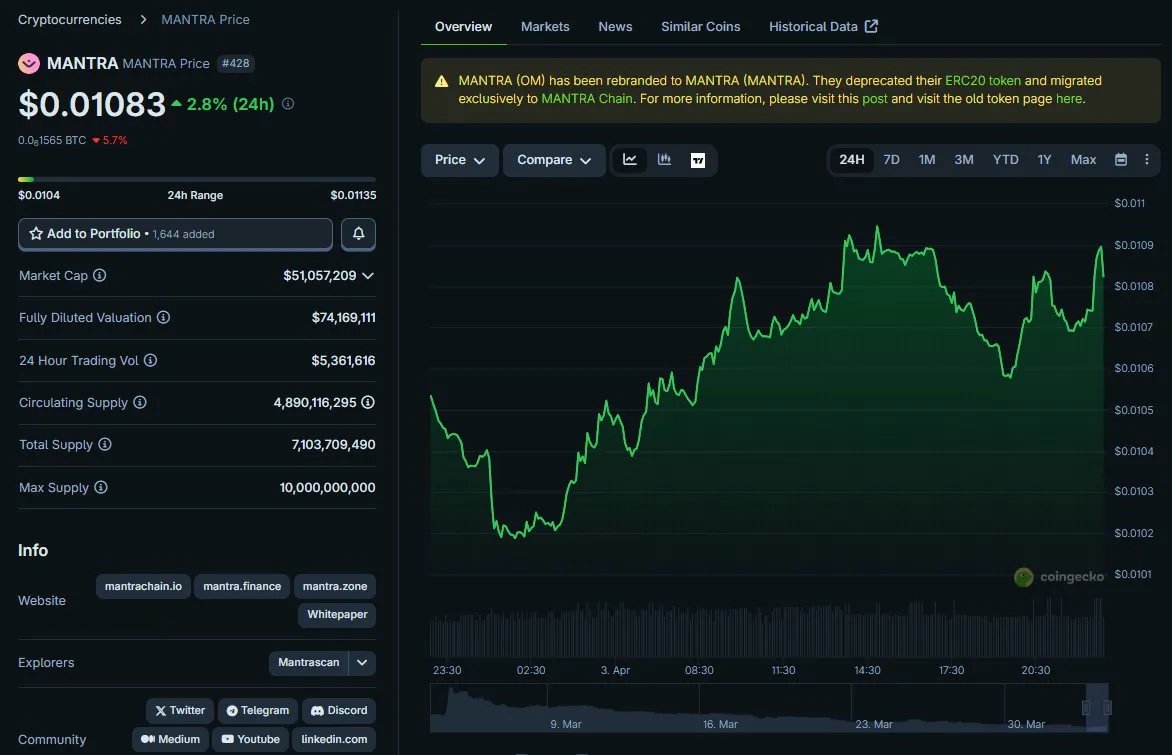Open the Compare dropdown

click(554, 160)
